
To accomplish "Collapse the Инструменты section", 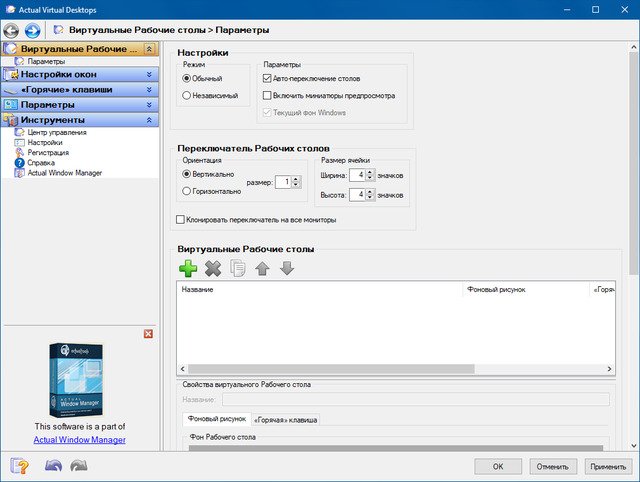I will 150,120.
